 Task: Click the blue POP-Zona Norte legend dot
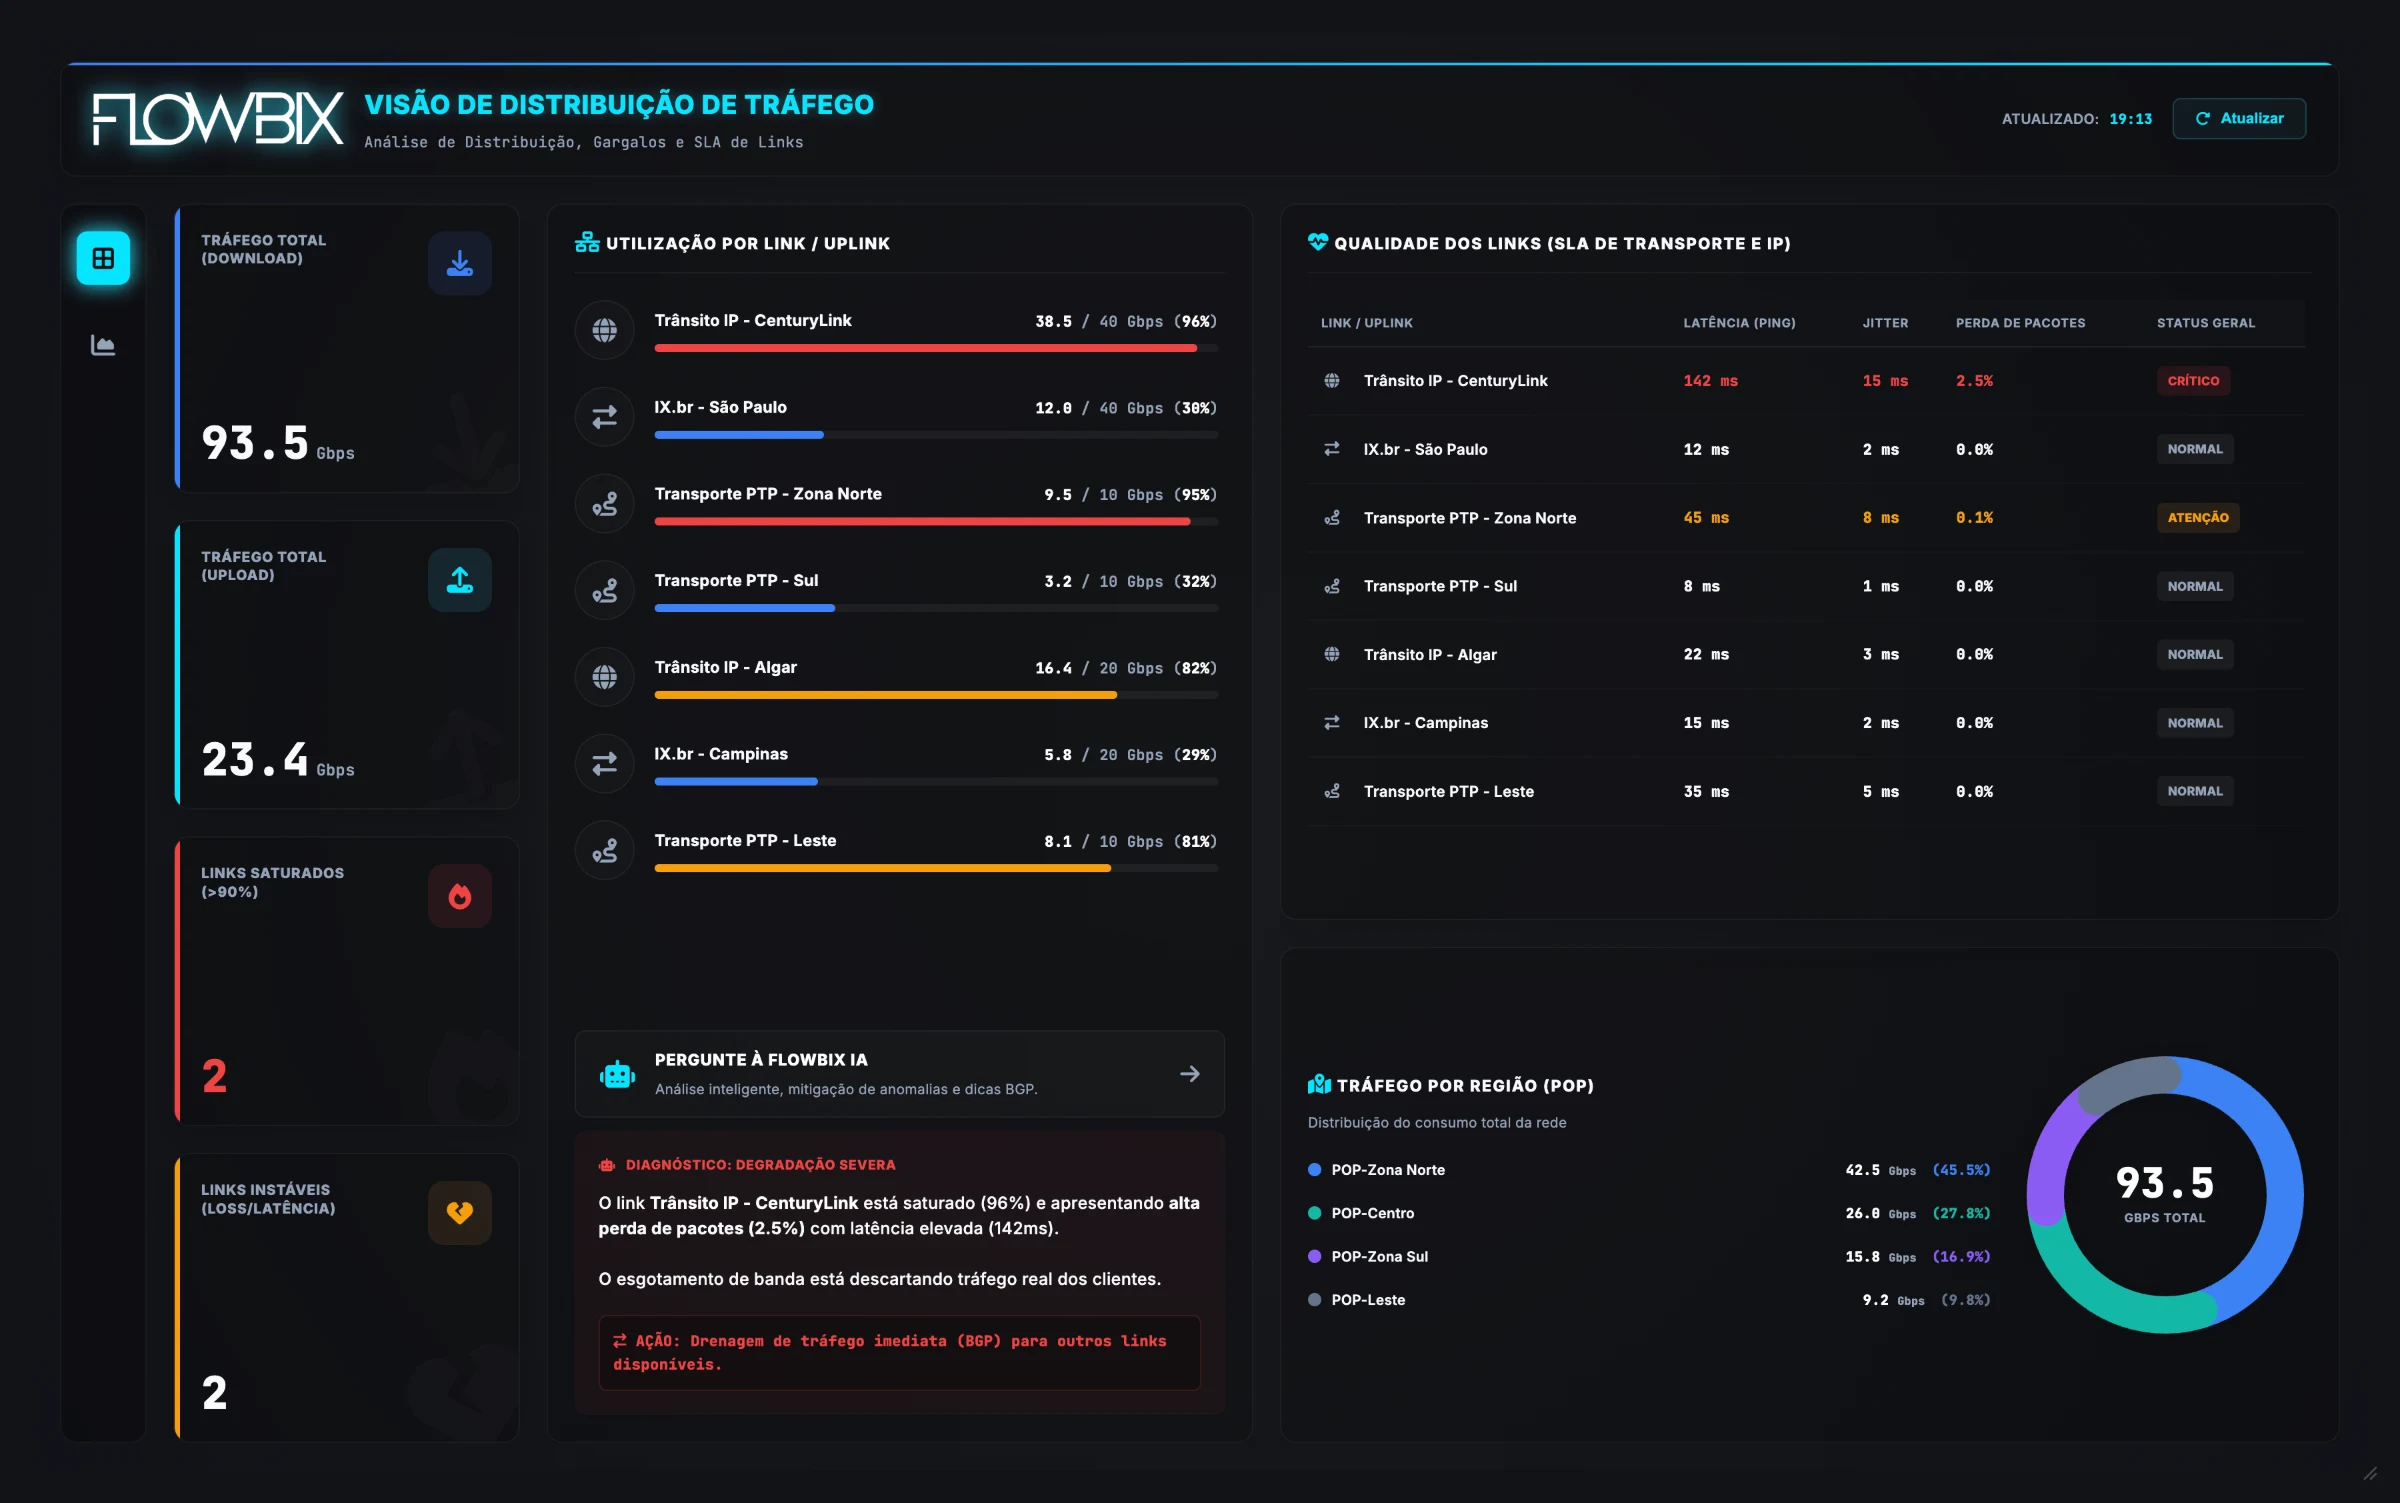(x=1314, y=1170)
